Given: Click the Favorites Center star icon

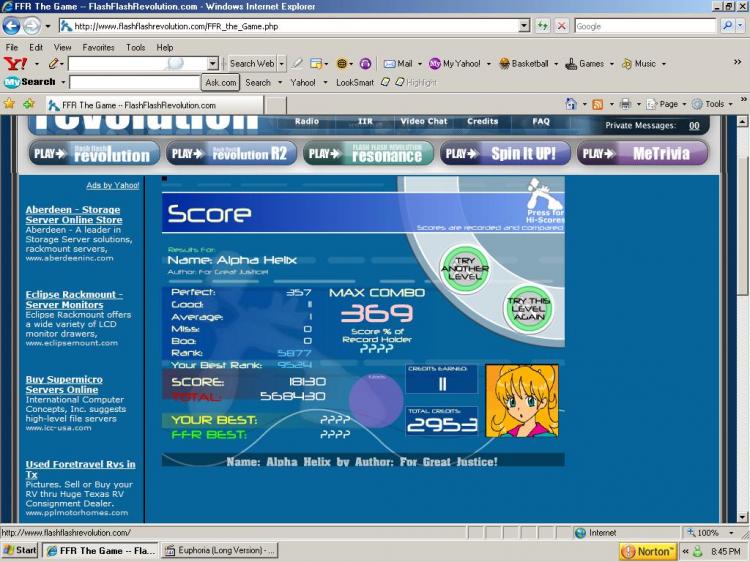Looking at the screenshot, I should click(x=9, y=104).
